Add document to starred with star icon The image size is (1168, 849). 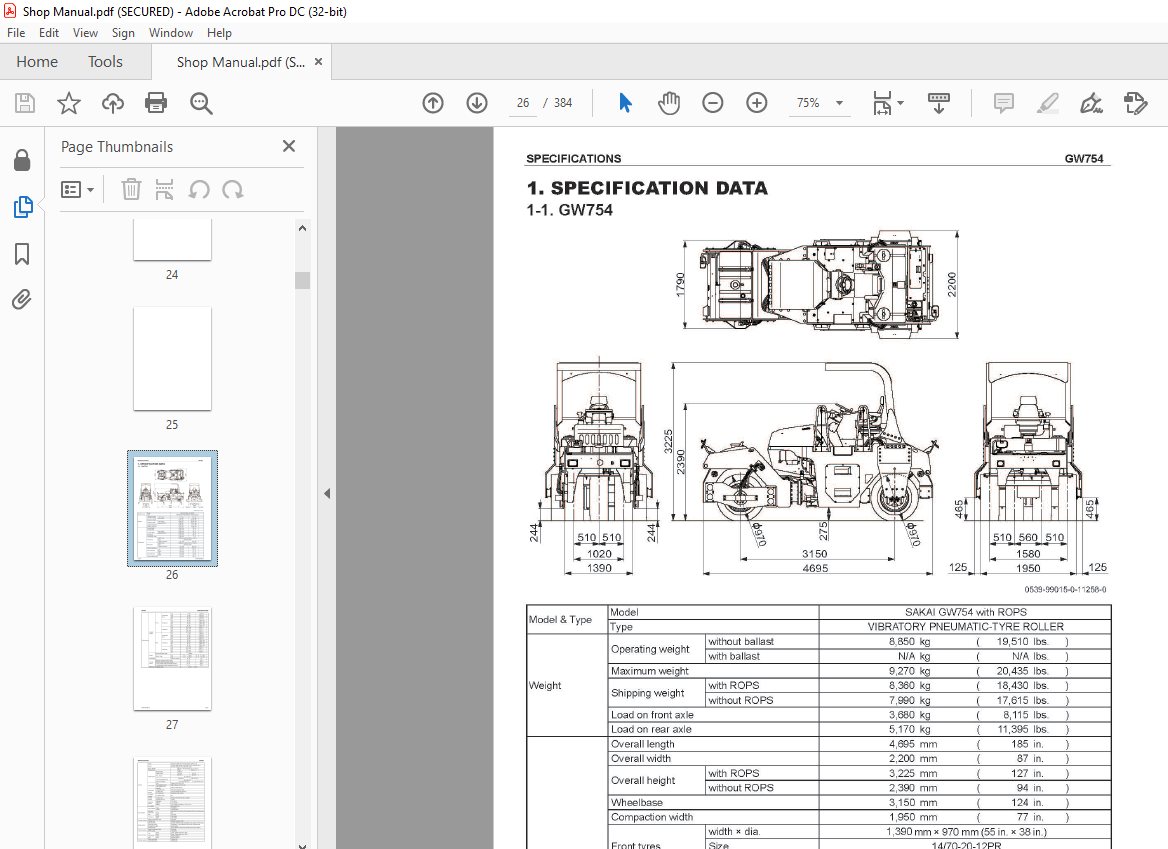[69, 103]
